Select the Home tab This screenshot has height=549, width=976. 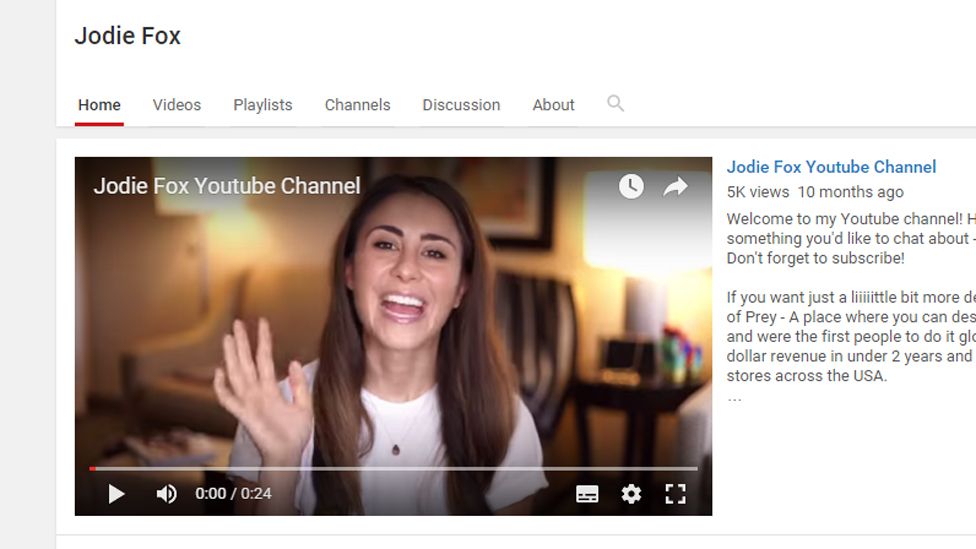pyautogui.click(x=99, y=105)
